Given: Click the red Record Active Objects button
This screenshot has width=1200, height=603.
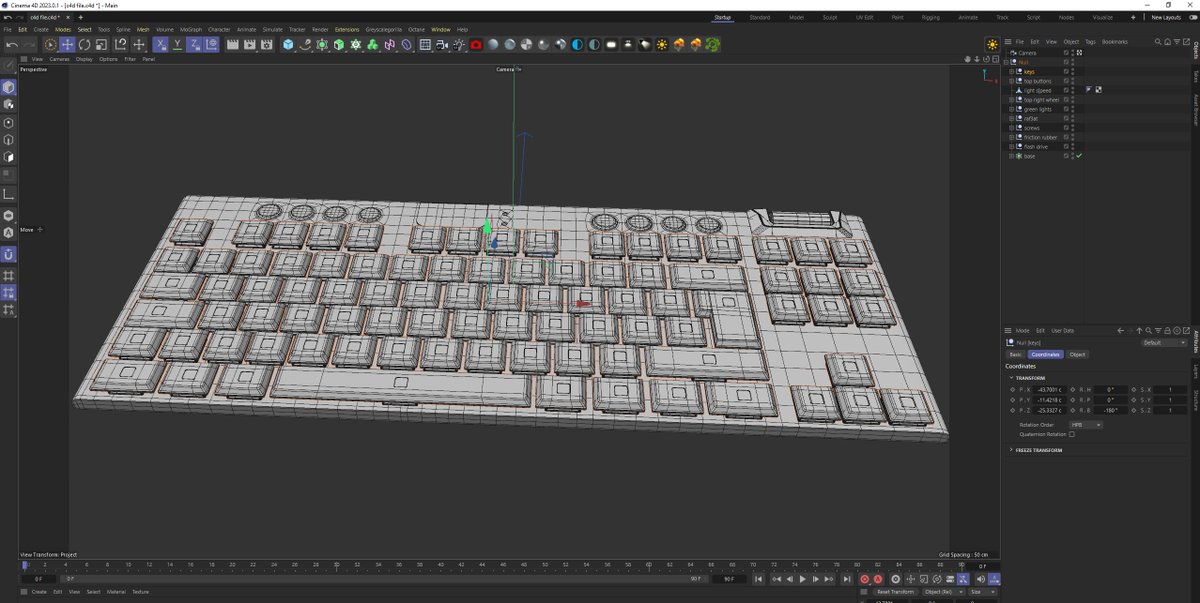Looking at the screenshot, I should pyautogui.click(x=865, y=579).
